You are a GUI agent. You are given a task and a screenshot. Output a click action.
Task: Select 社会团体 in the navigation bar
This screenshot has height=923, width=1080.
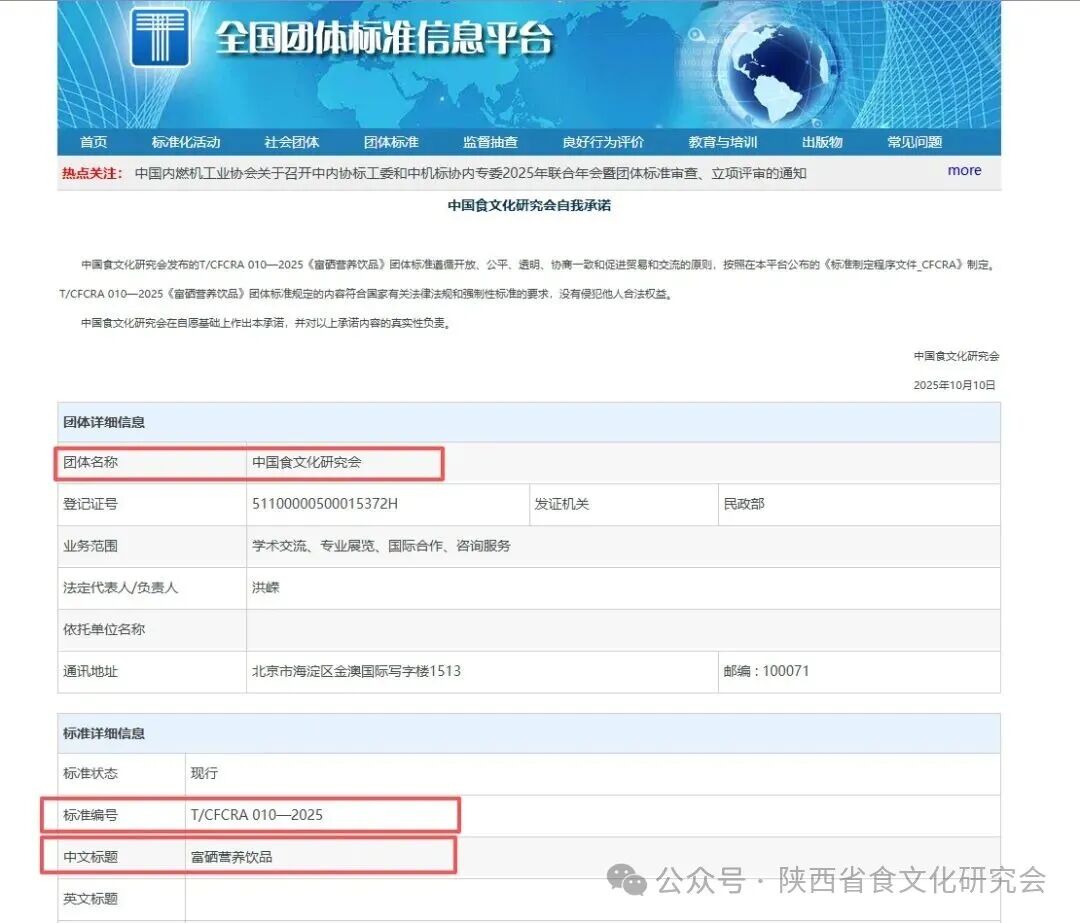click(292, 142)
